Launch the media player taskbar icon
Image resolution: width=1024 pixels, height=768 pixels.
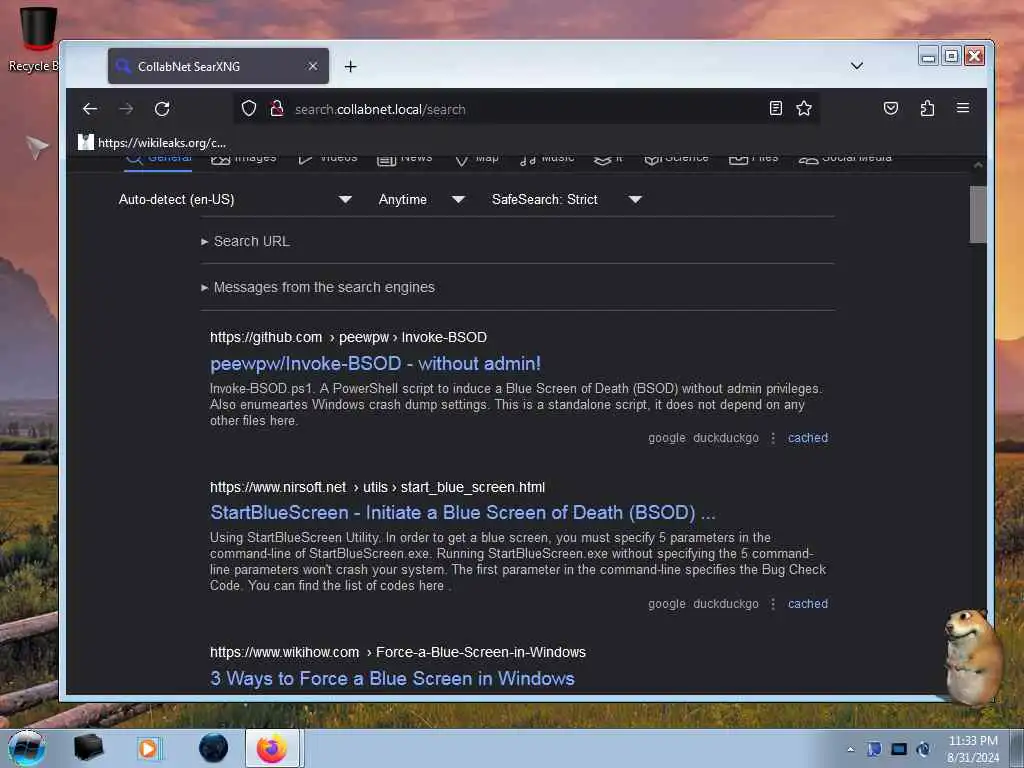coord(148,748)
